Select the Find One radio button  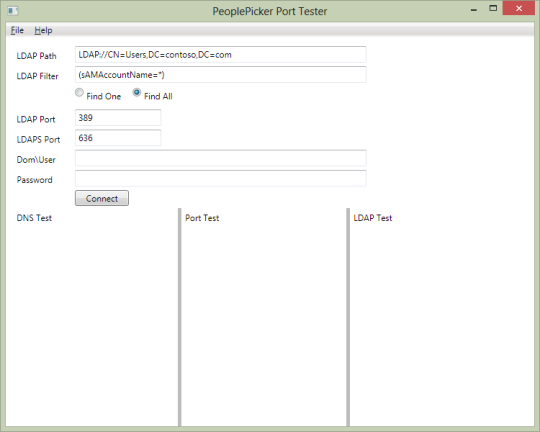click(x=79, y=92)
